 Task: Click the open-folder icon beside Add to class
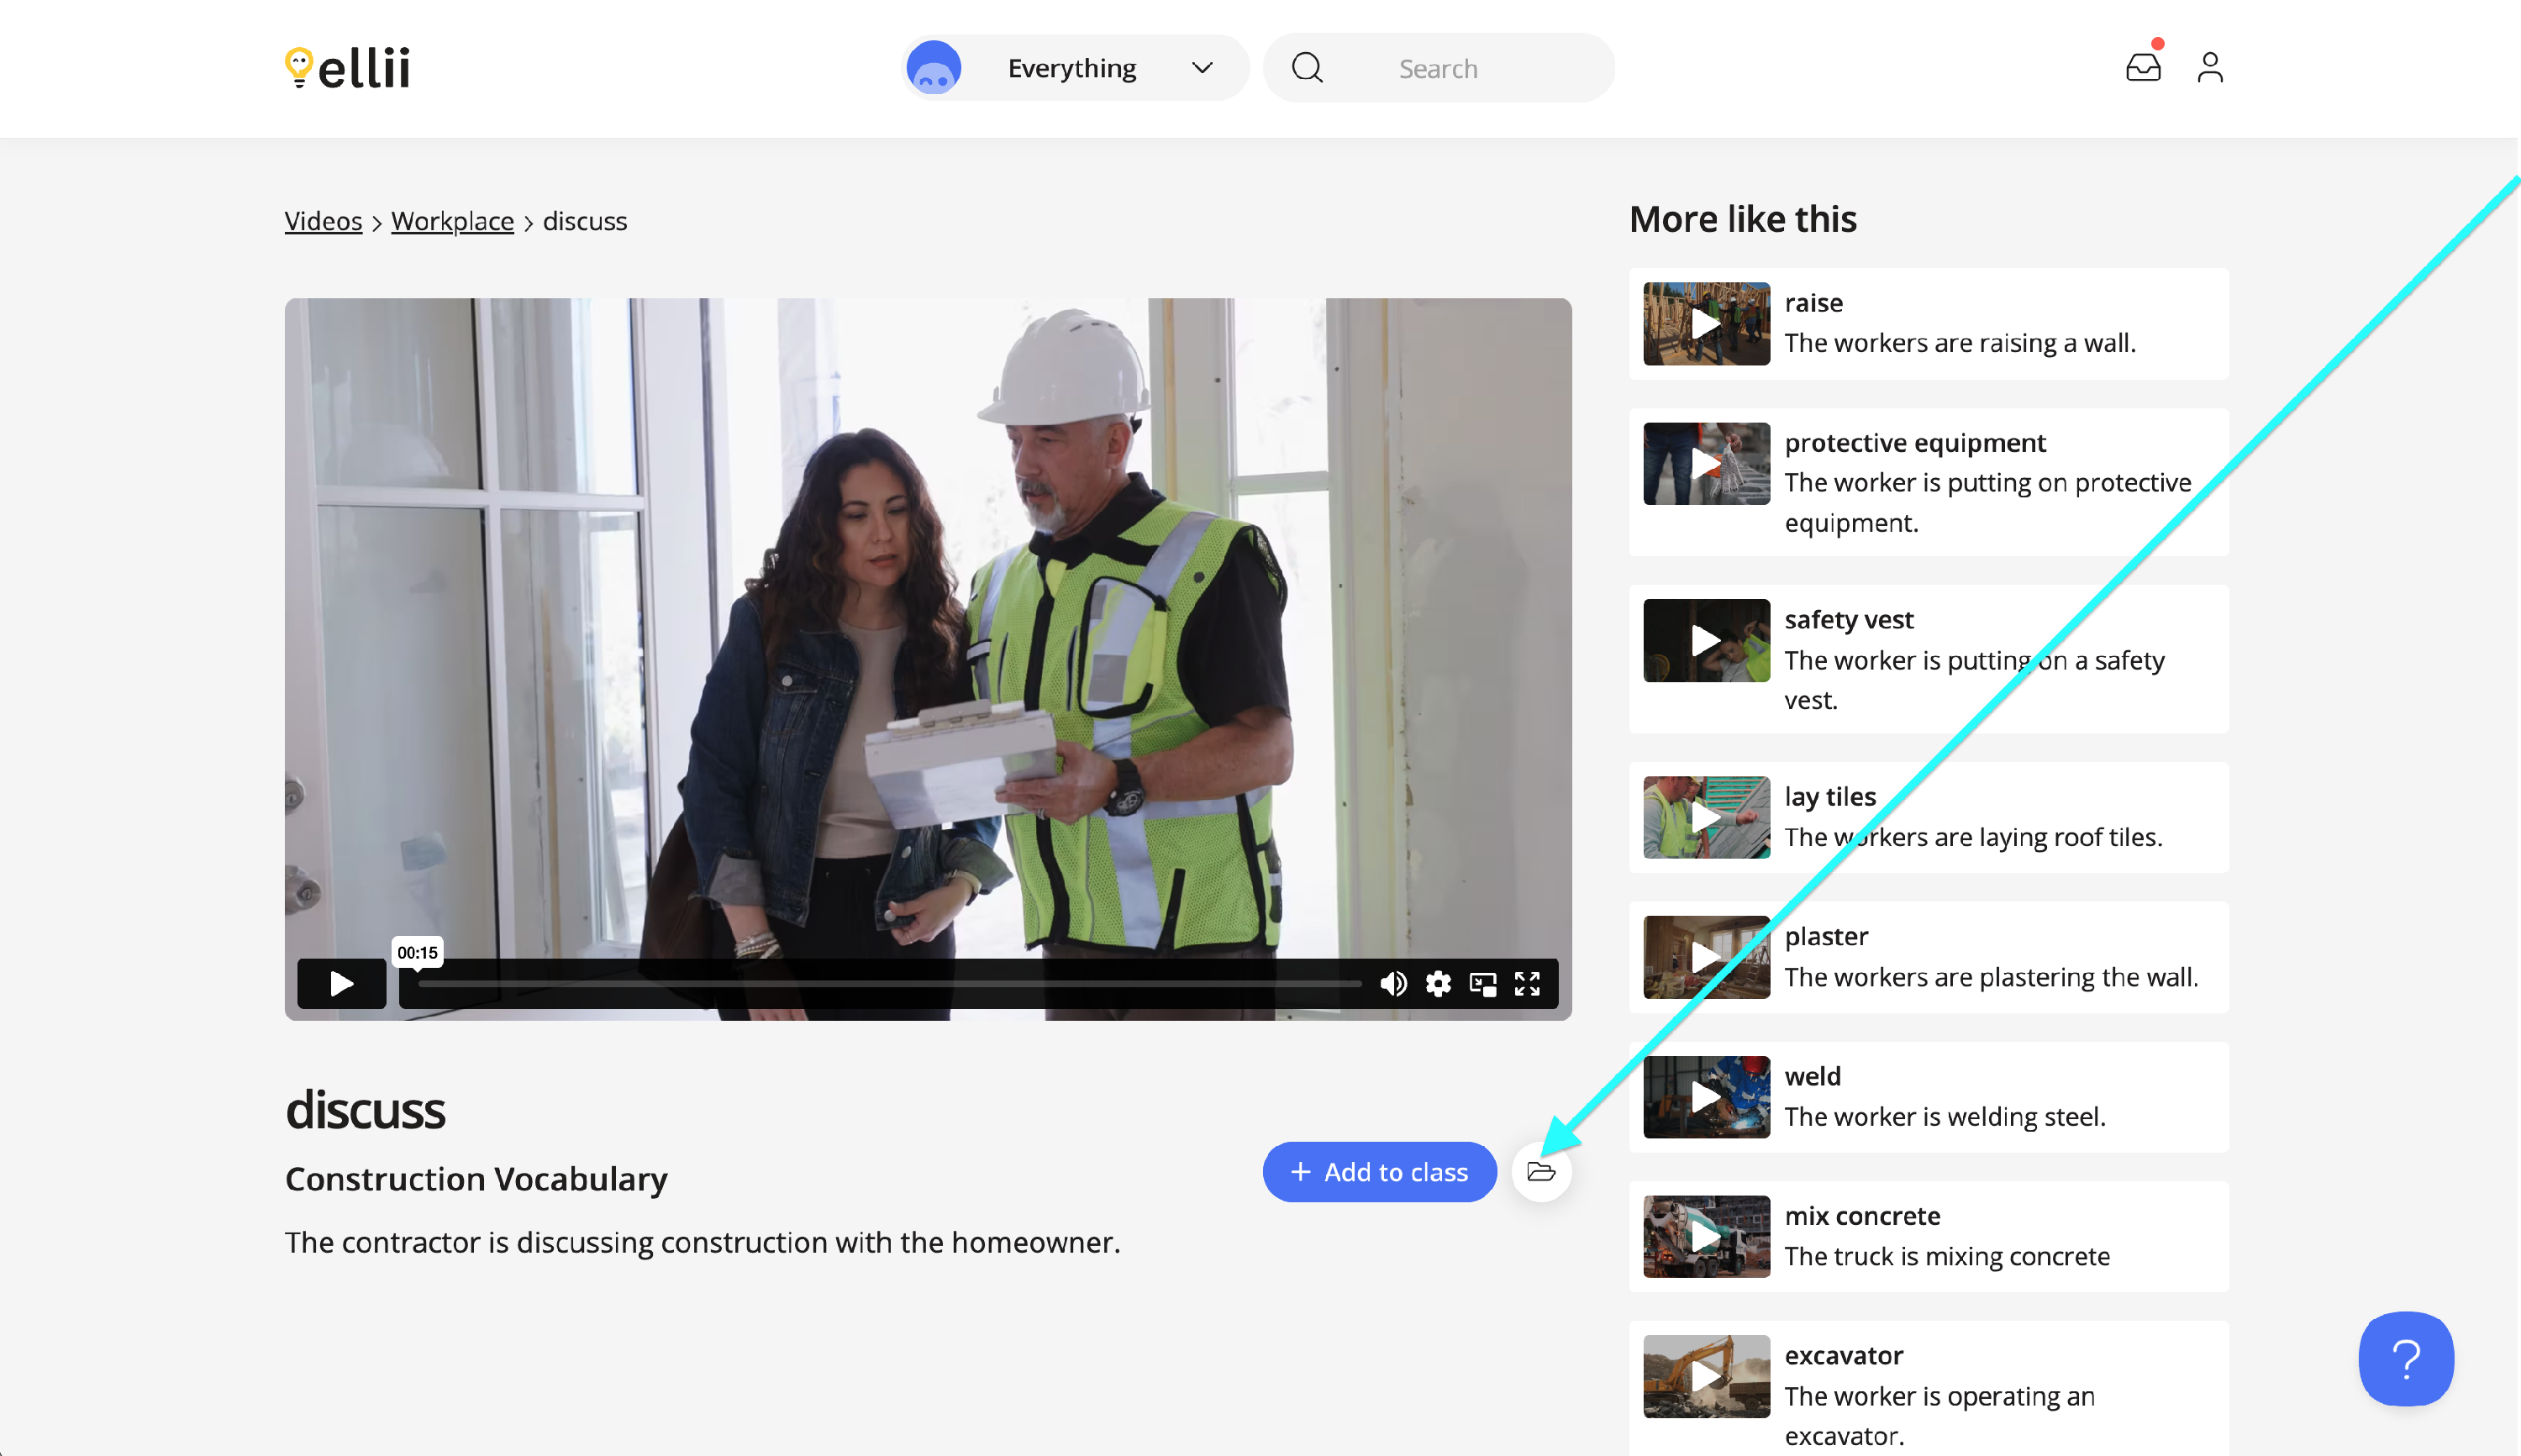(x=1540, y=1172)
